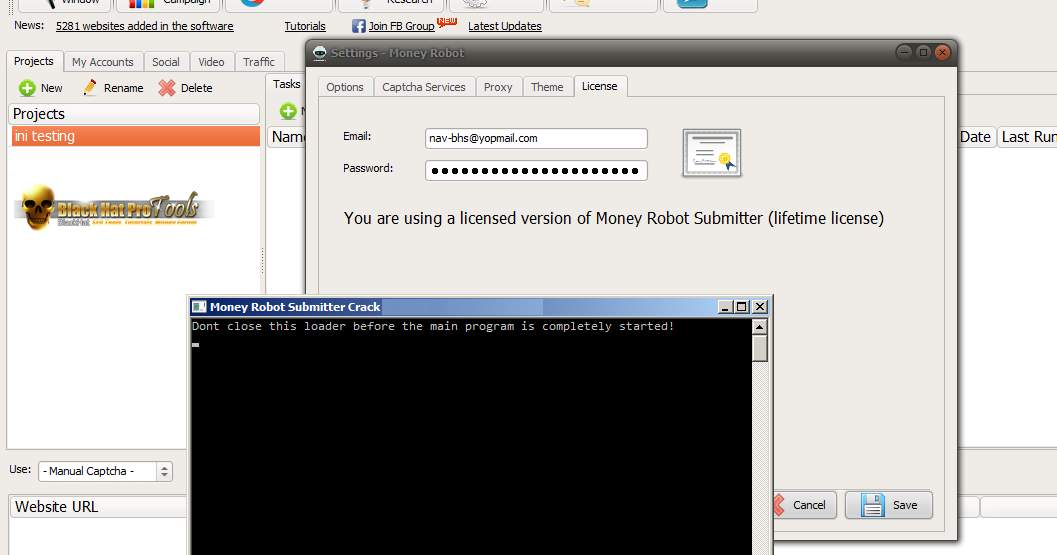Screen dimensions: 1057x555
Task: Click the Research toolbar button
Action: pyautogui.click(x=390, y=3)
